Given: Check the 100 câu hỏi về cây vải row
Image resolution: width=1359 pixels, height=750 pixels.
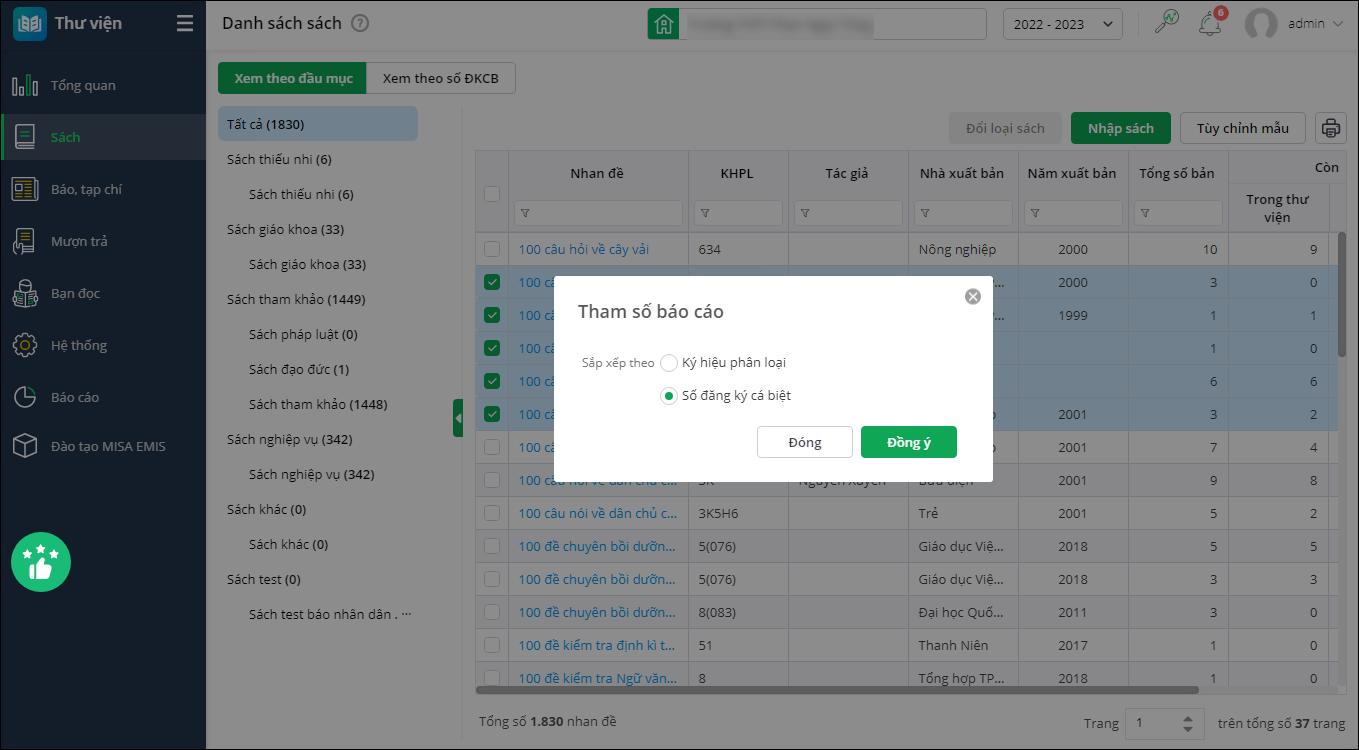Looking at the screenshot, I should point(492,249).
